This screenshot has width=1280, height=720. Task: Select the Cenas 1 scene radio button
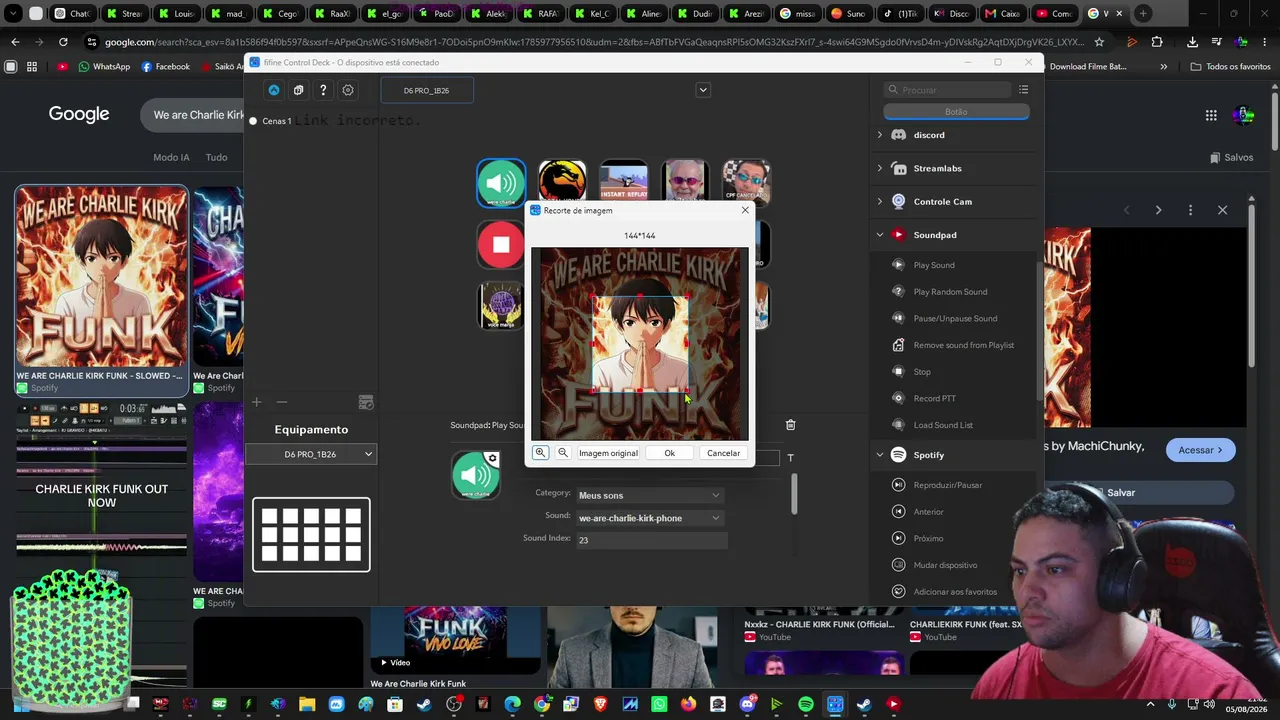[253, 121]
